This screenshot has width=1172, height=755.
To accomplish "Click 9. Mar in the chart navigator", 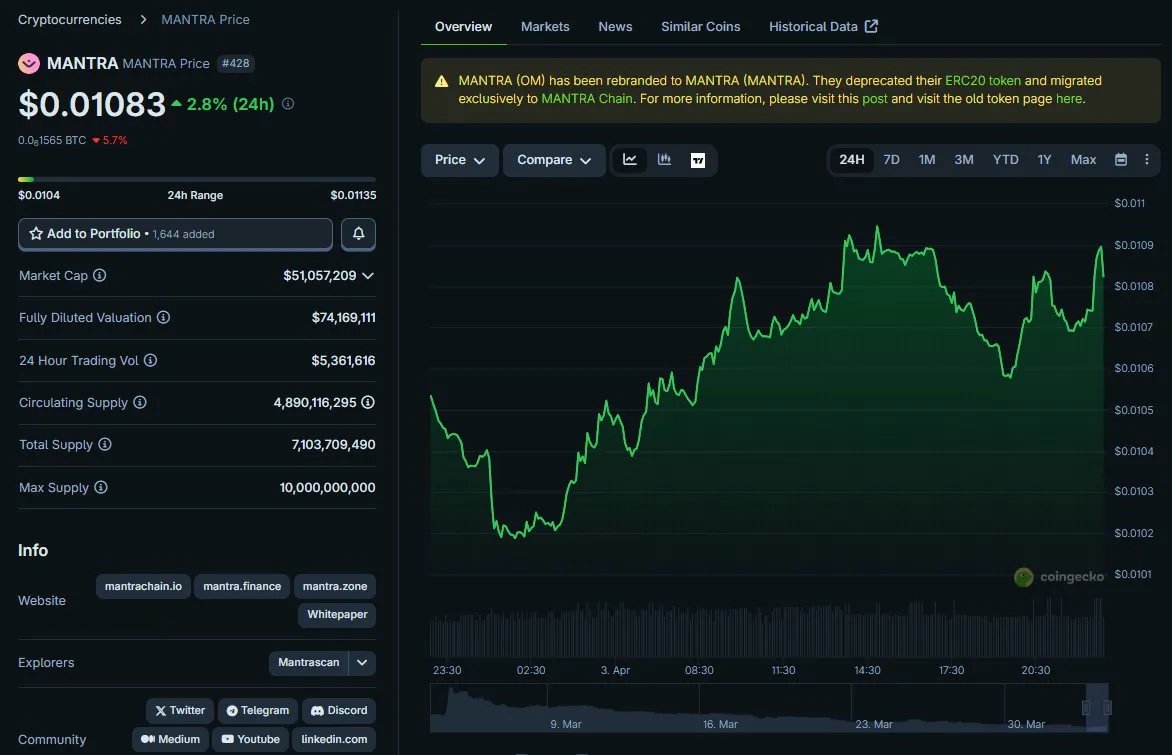I will [x=566, y=724].
